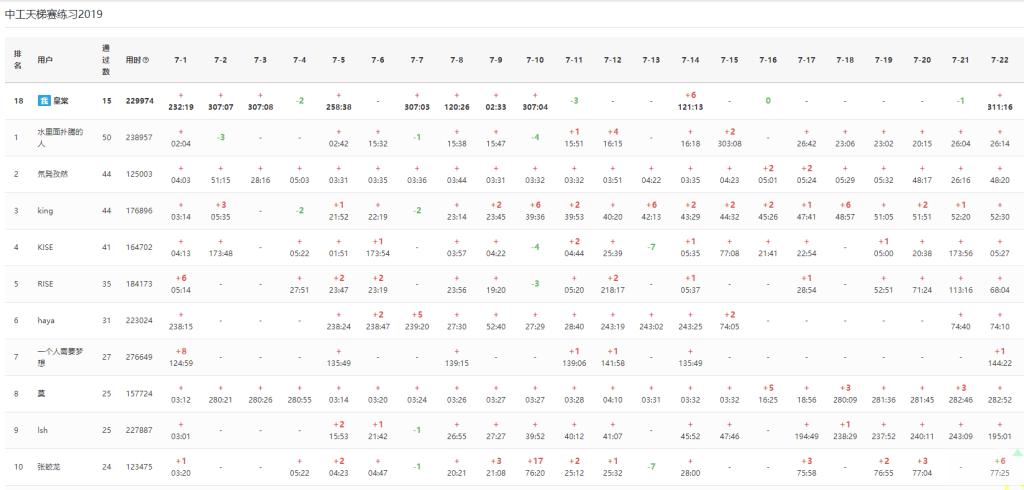Open user king's profile
1024x490 pixels.
(x=45, y=211)
